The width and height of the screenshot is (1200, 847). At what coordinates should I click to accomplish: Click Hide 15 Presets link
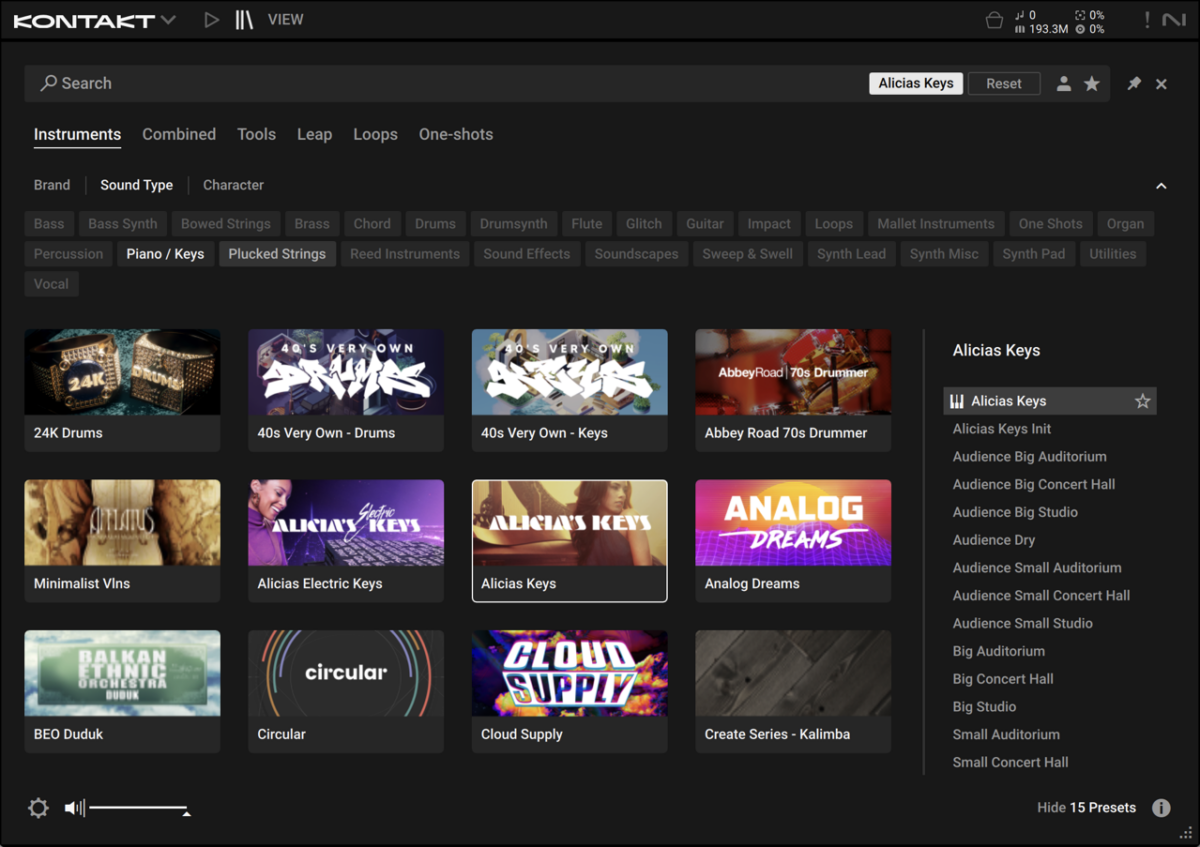(1086, 807)
